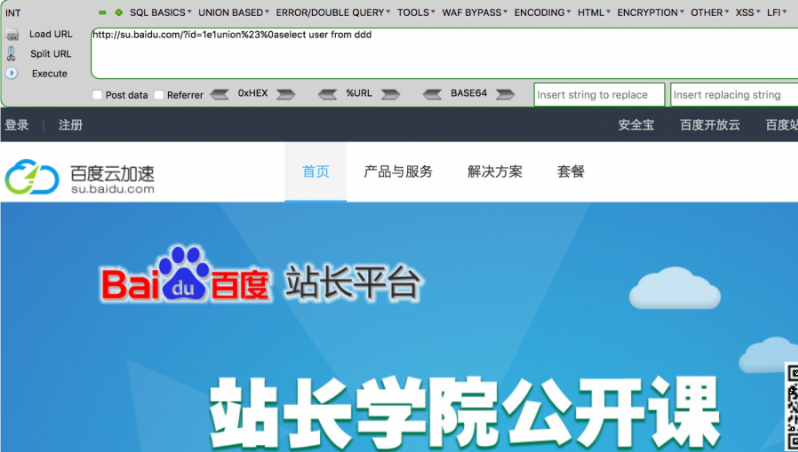
Task: Click the Execute play icon
Action: pyautogui.click(x=12, y=73)
